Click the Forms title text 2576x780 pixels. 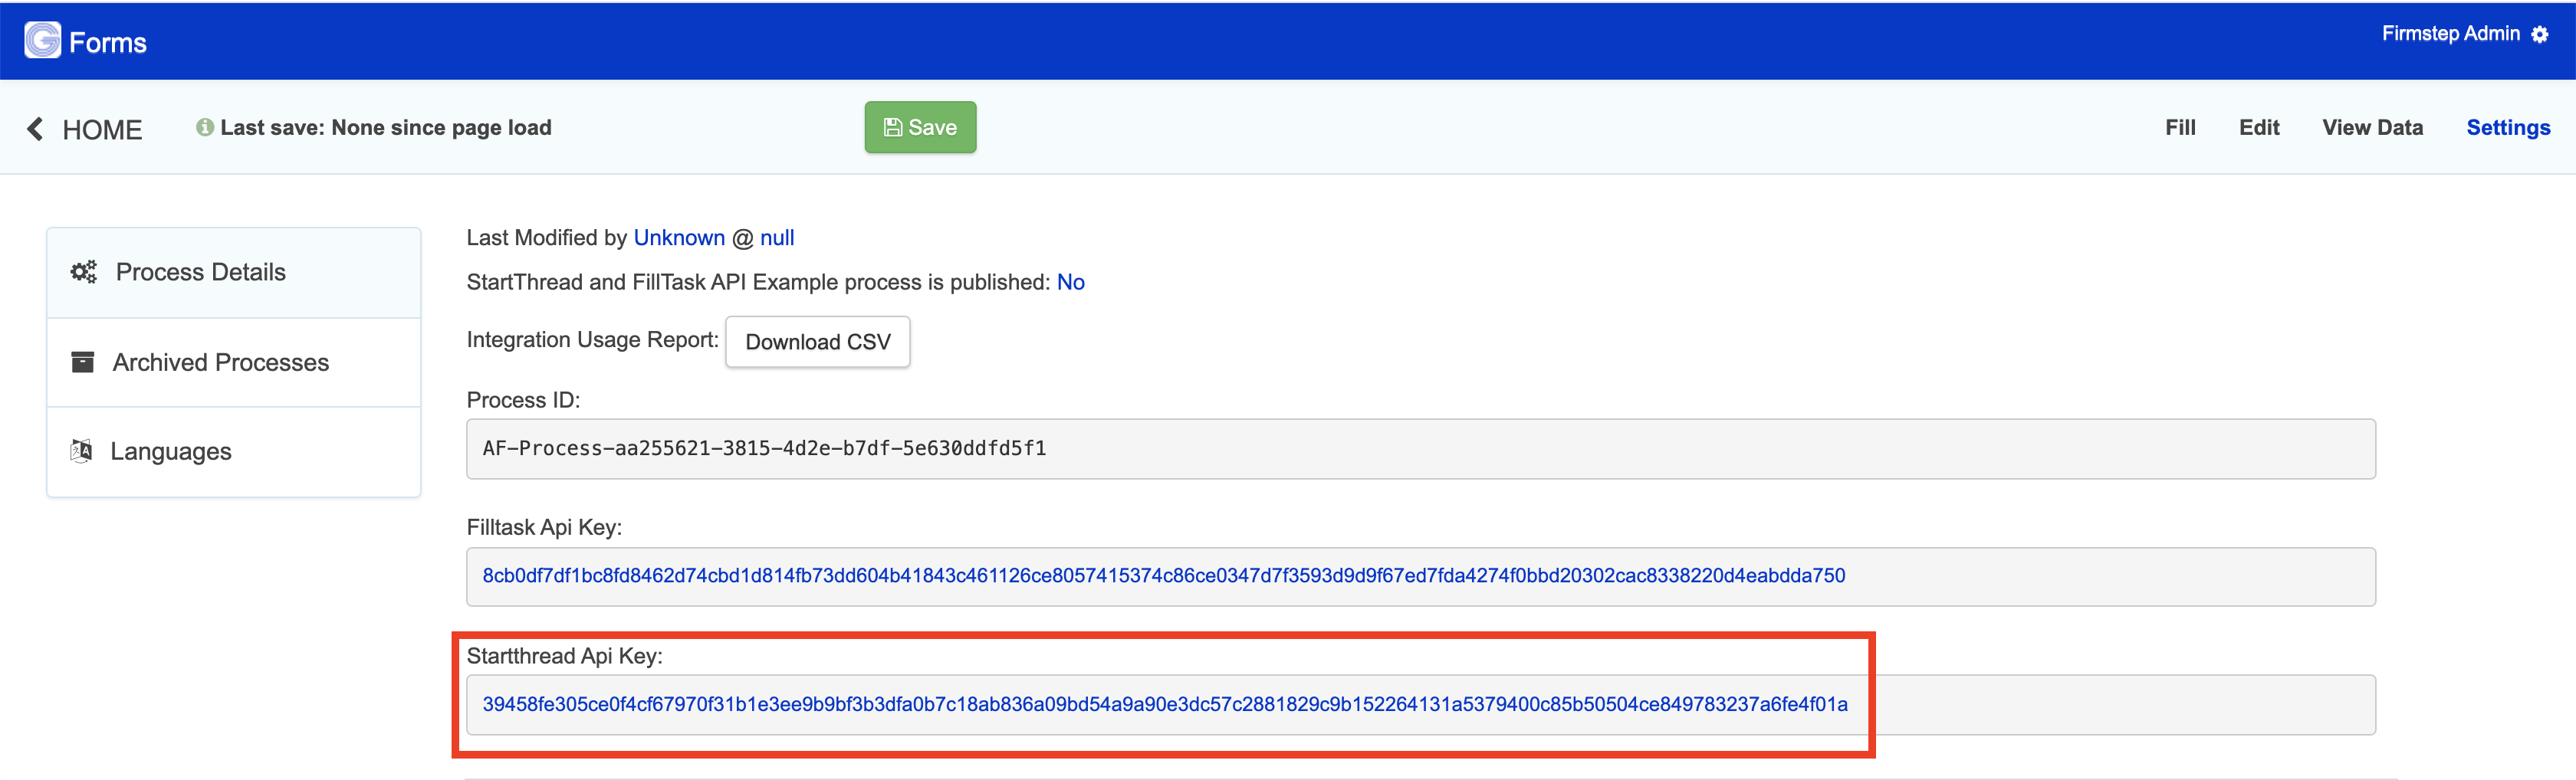108,43
